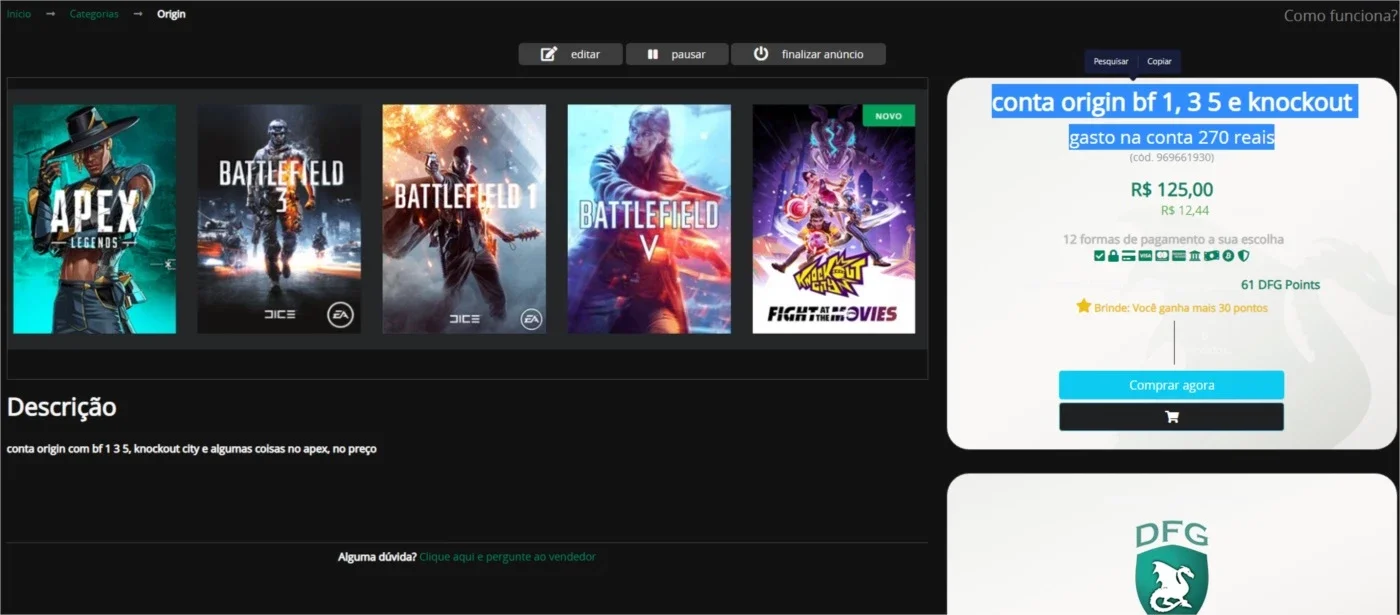1400x615 pixels.
Task: Choose Pesquisar in the selection popup
Action: point(1111,62)
